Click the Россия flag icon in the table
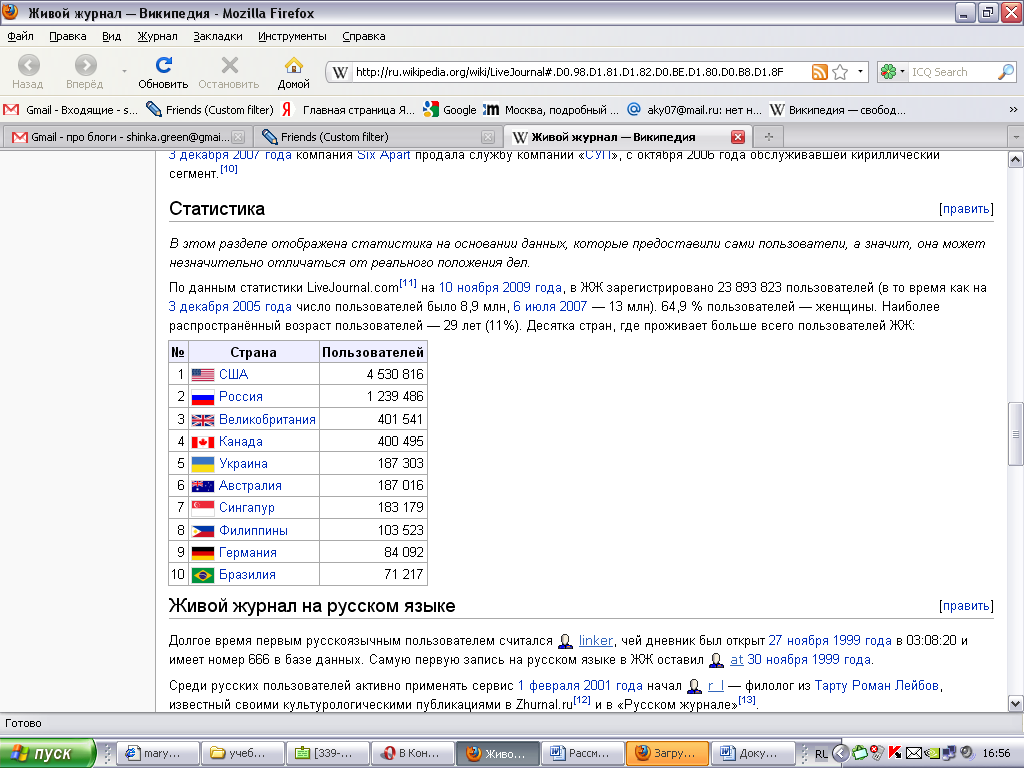 pyautogui.click(x=202, y=397)
